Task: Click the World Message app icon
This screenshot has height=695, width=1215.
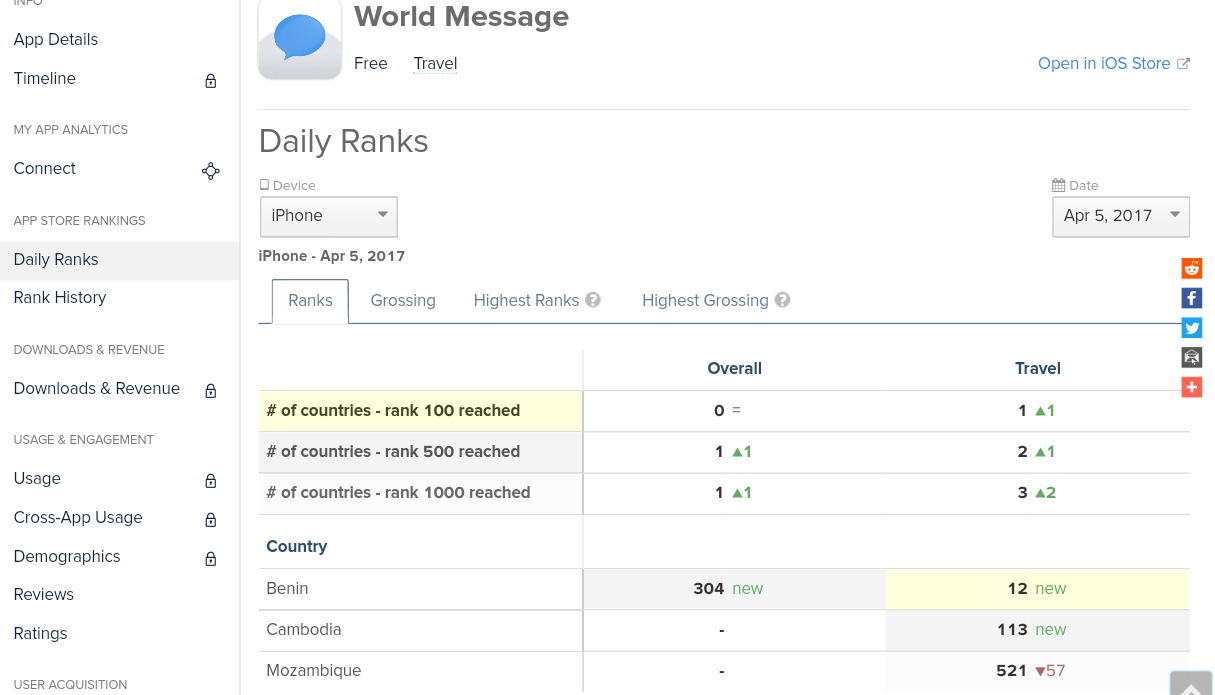Action: coord(299,39)
